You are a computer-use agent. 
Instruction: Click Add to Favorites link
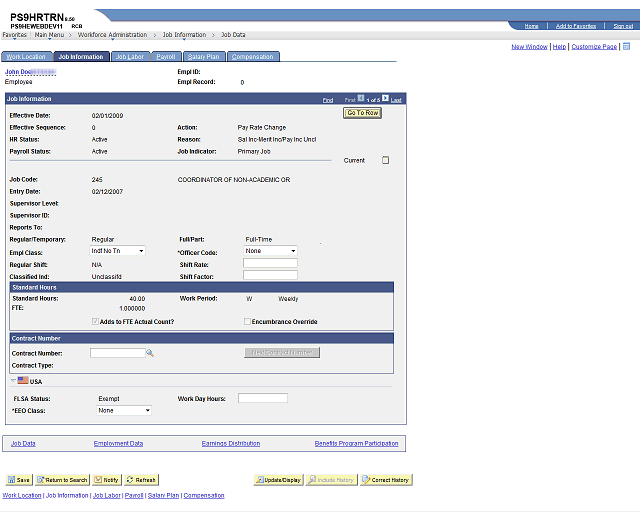click(x=576, y=26)
